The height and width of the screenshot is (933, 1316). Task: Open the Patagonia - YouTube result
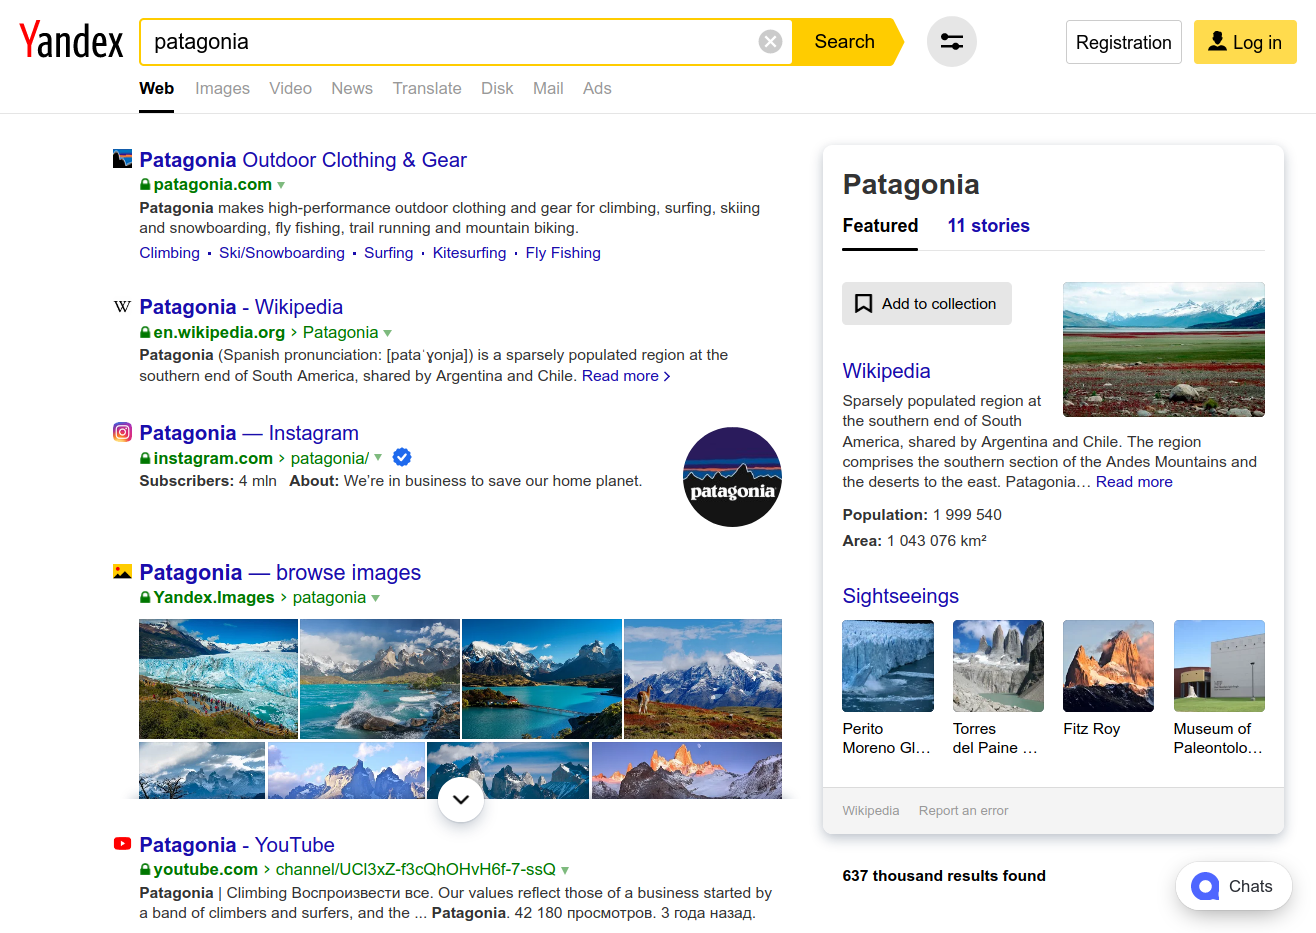click(x=237, y=845)
